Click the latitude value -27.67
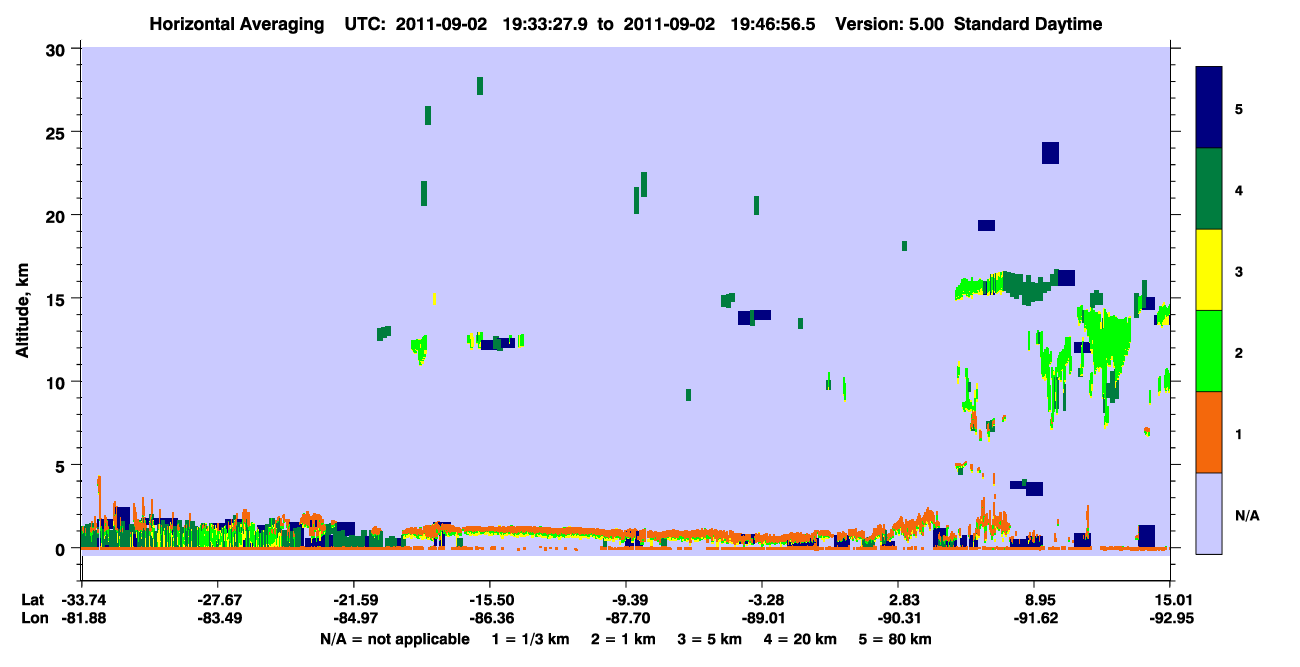 [x=217, y=600]
